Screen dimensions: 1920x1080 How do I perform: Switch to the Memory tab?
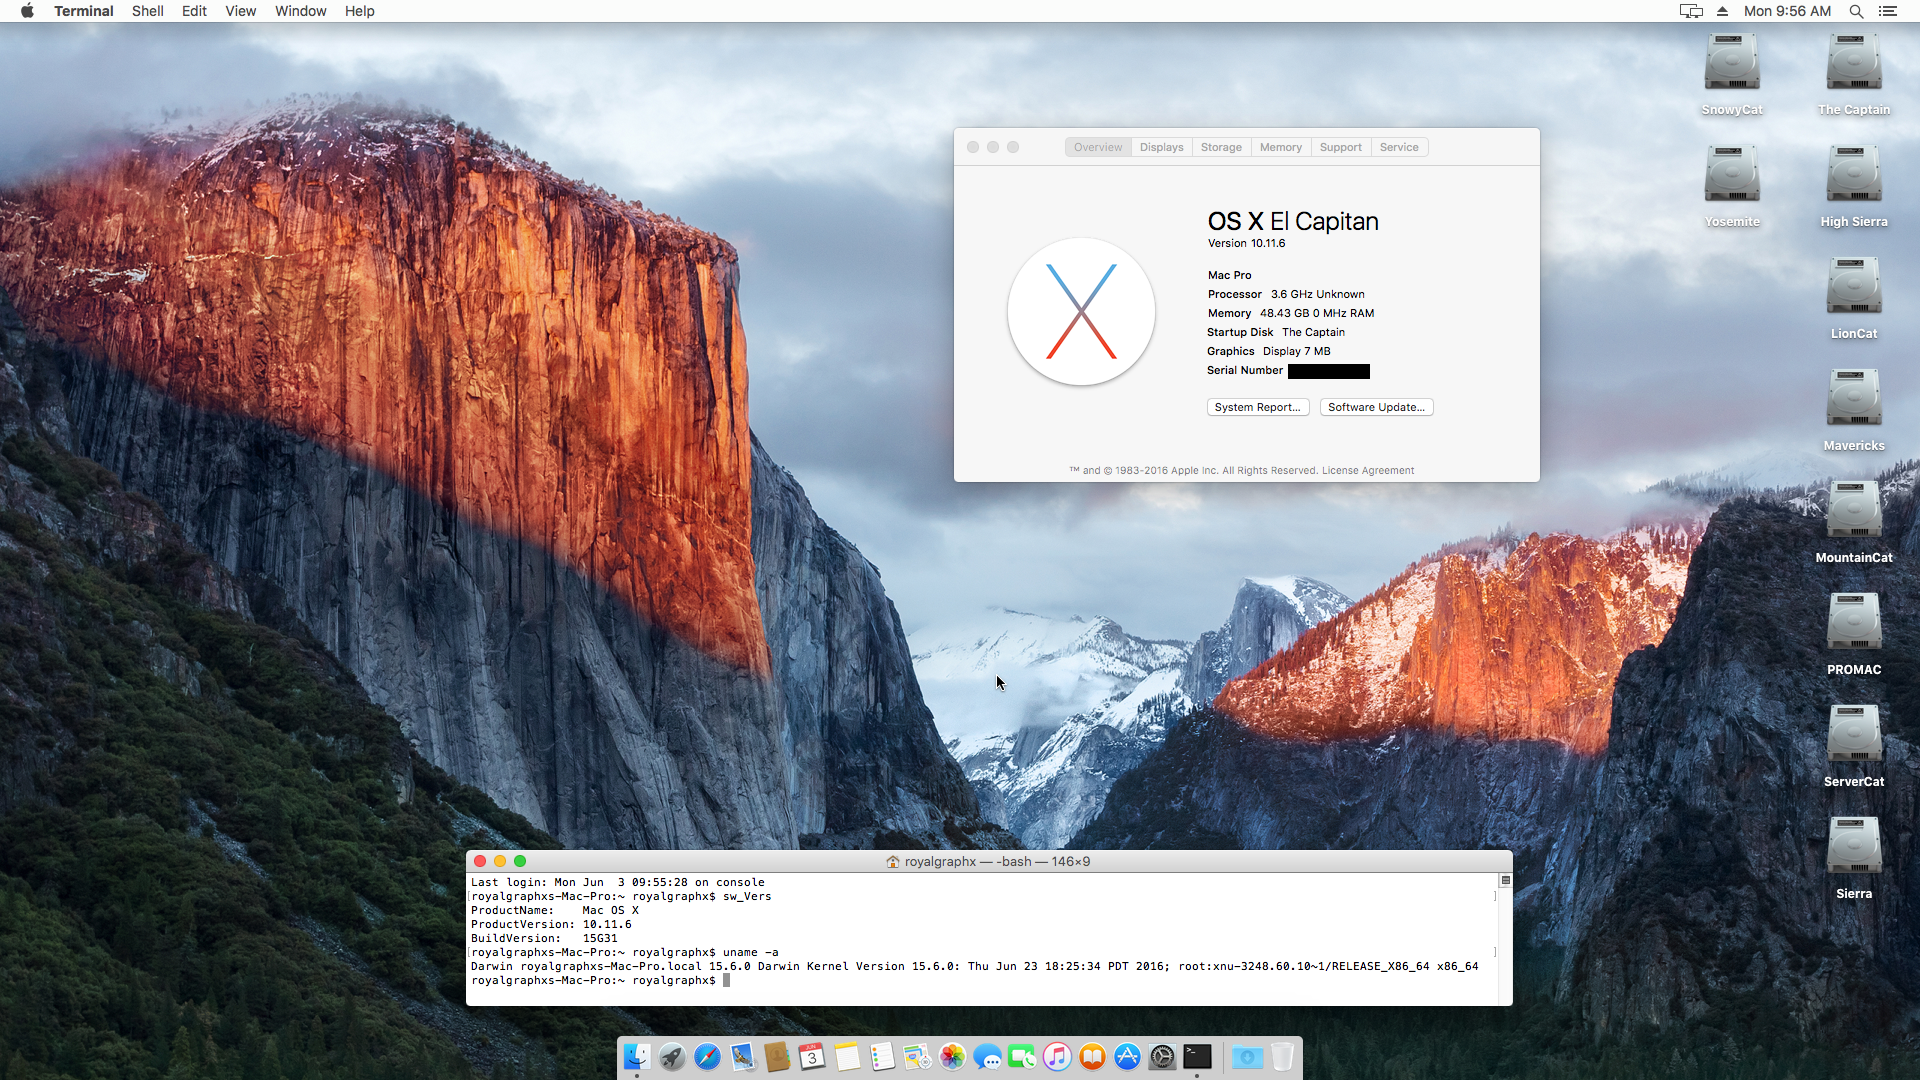pyautogui.click(x=1281, y=147)
